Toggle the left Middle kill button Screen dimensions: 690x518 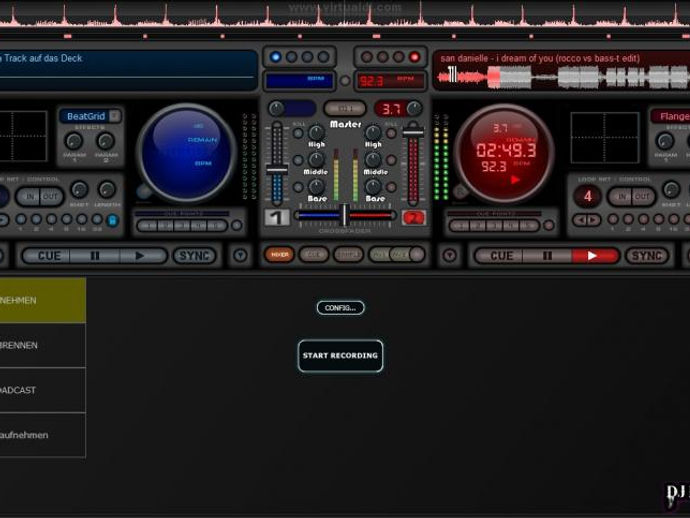pyautogui.click(x=298, y=160)
